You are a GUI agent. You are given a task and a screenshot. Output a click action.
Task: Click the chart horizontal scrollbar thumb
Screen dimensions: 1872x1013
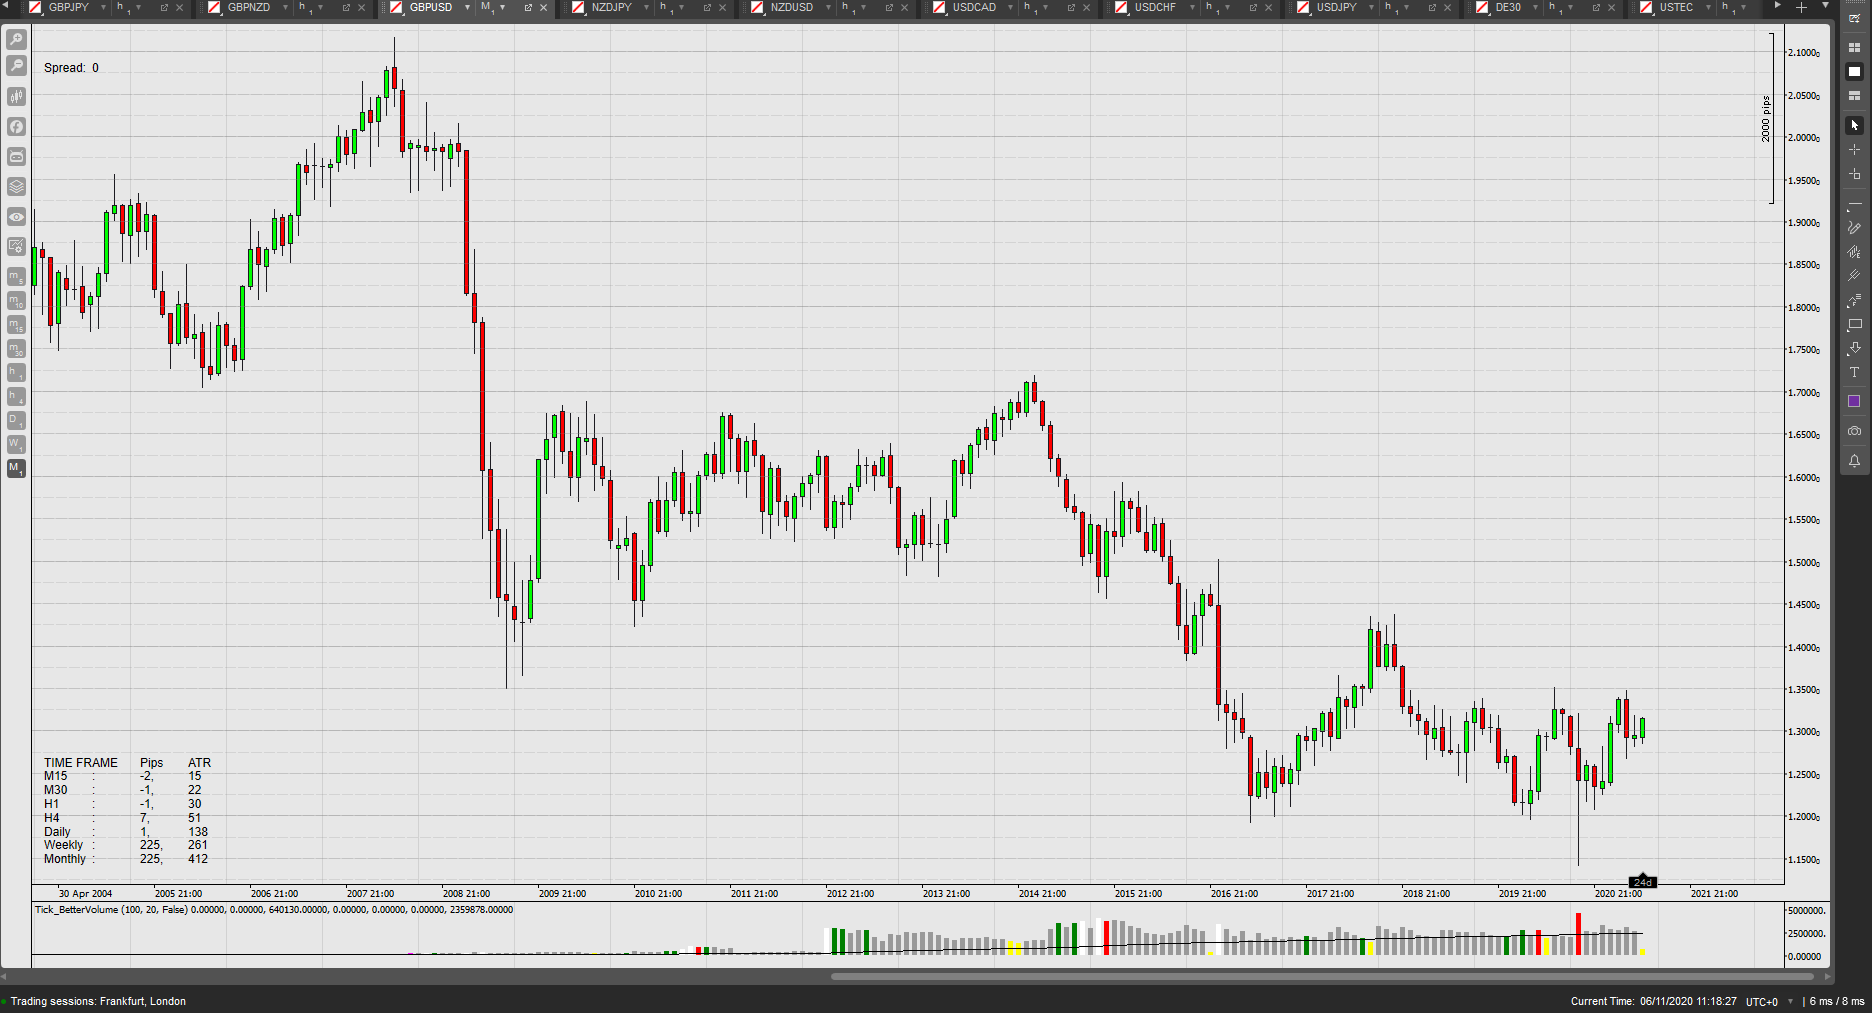tap(1322, 977)
